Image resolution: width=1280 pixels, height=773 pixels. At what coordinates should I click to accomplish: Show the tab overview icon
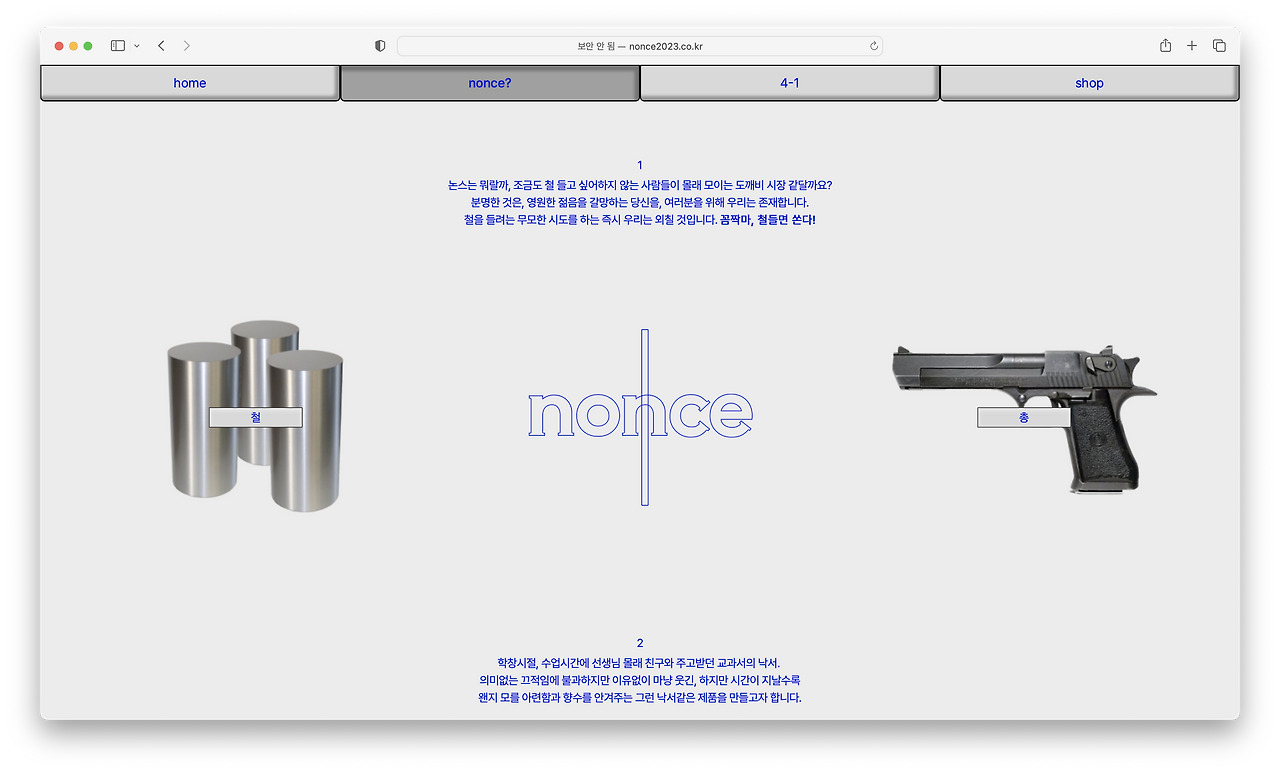1219,46
